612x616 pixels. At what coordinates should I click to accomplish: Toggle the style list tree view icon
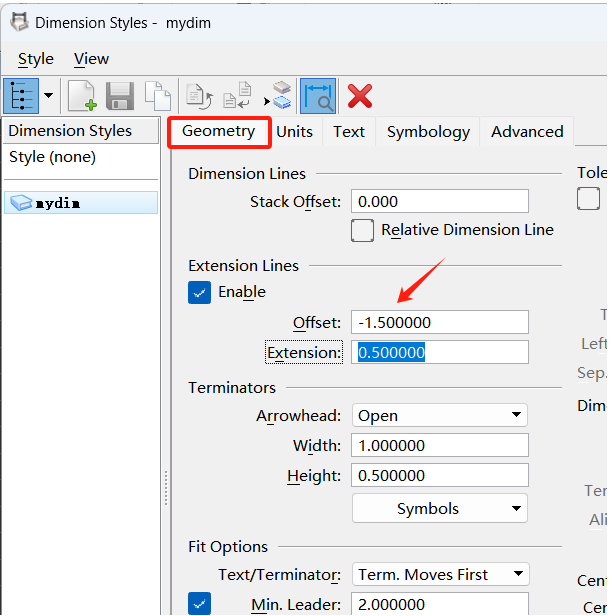coord(21,96)
